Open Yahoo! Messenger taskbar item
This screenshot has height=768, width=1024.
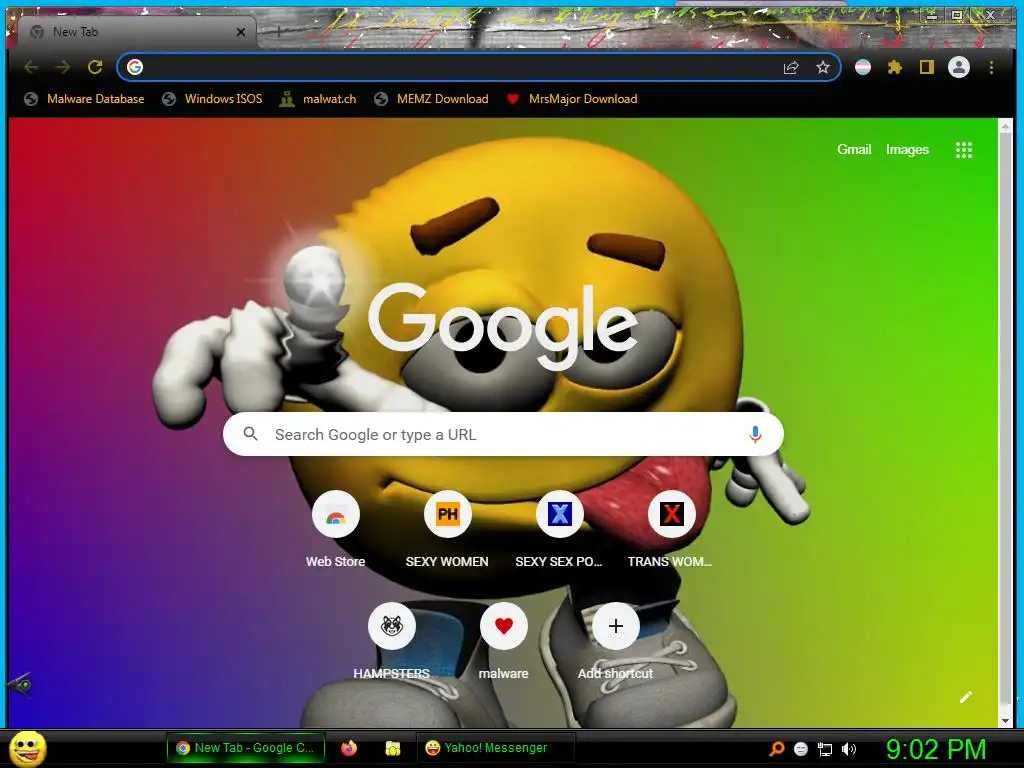pos(495,748)
